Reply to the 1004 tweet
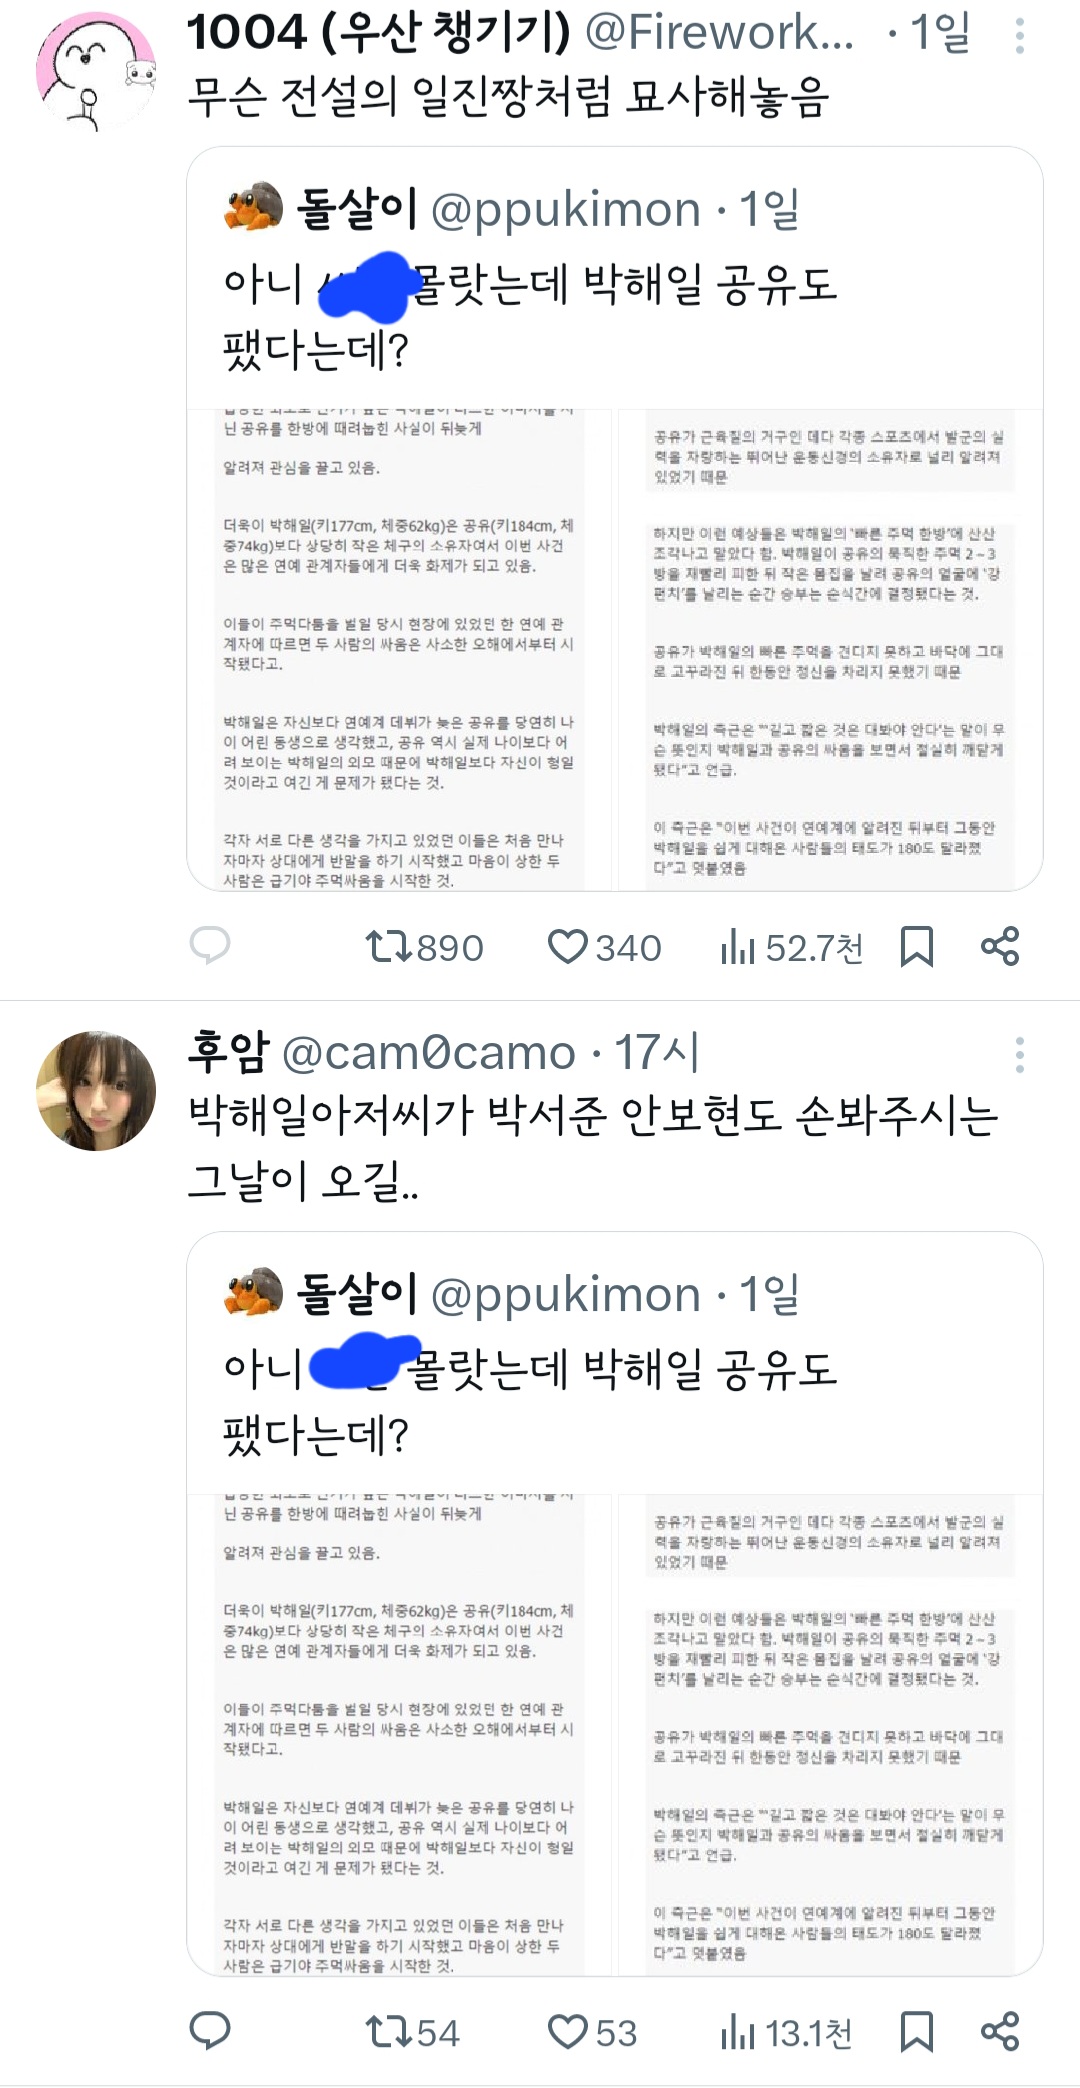Image resolution: width=1080 pixels, height=2088 pixels. (x=210, y=945)
